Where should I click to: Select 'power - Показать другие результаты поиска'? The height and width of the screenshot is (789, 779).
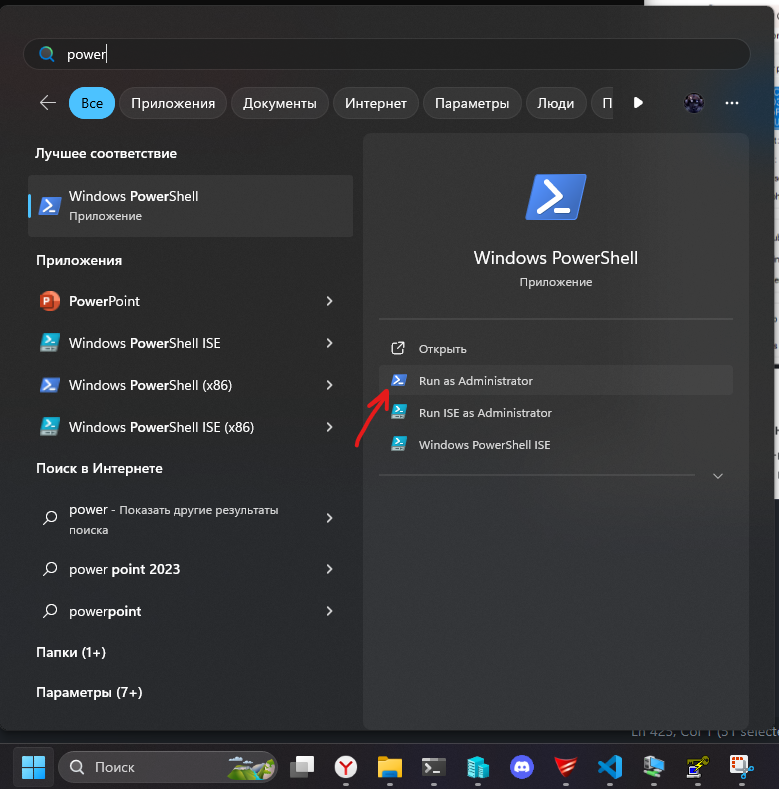coord(190,519)
